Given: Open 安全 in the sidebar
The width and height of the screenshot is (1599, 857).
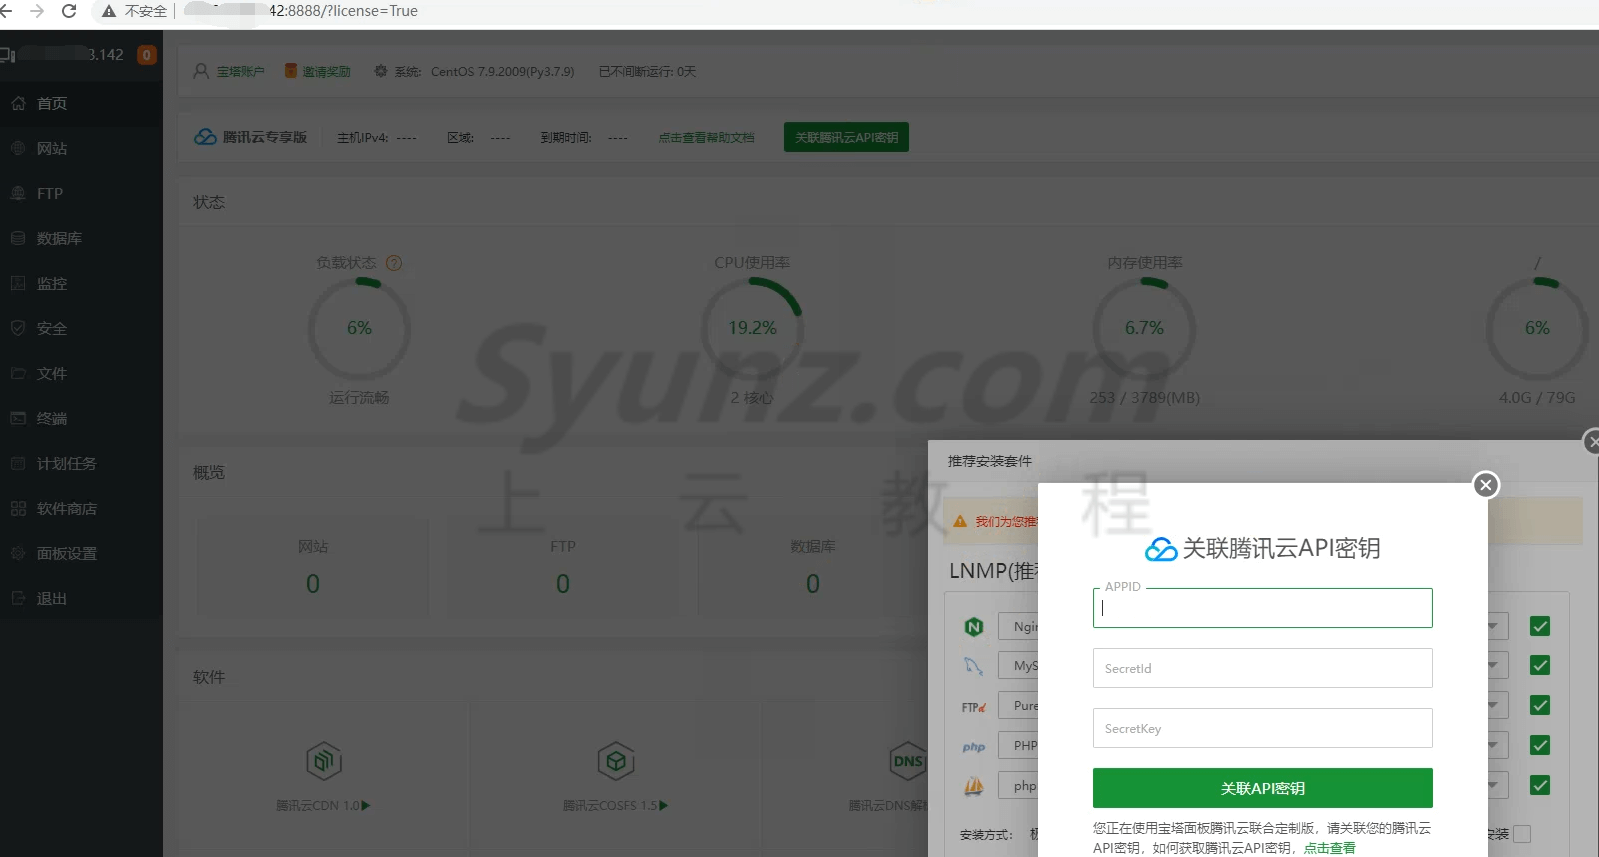Looking at the screenshot, I should 52,328.
